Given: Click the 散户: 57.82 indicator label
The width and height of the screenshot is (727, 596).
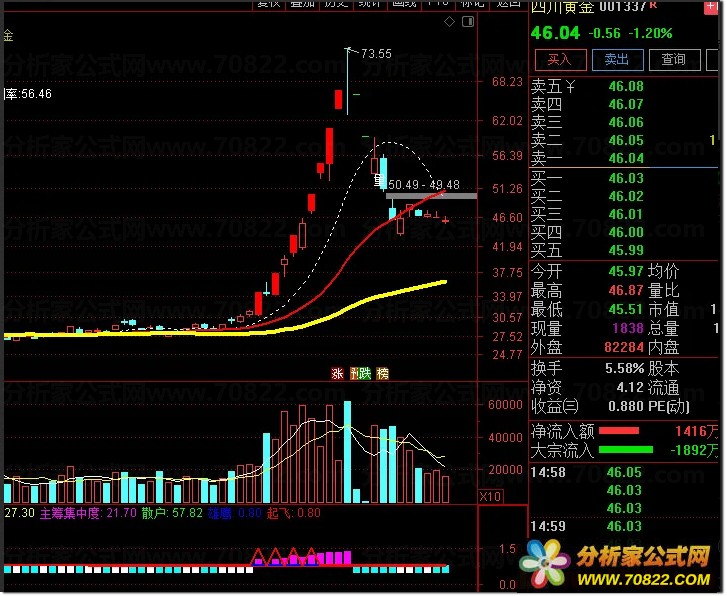Looking at the screenshot, I should pos(172,513).
